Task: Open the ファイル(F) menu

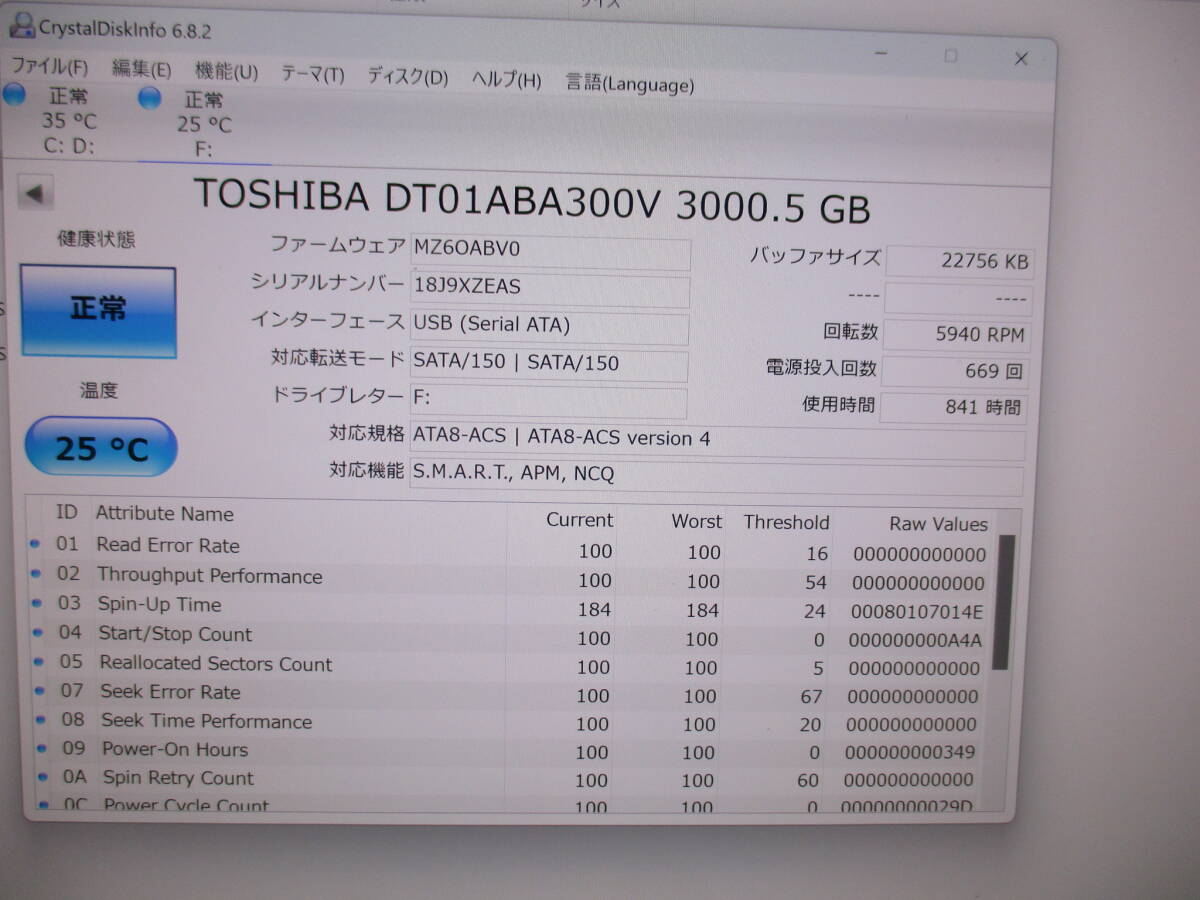Action: click(x=49, y=68)
